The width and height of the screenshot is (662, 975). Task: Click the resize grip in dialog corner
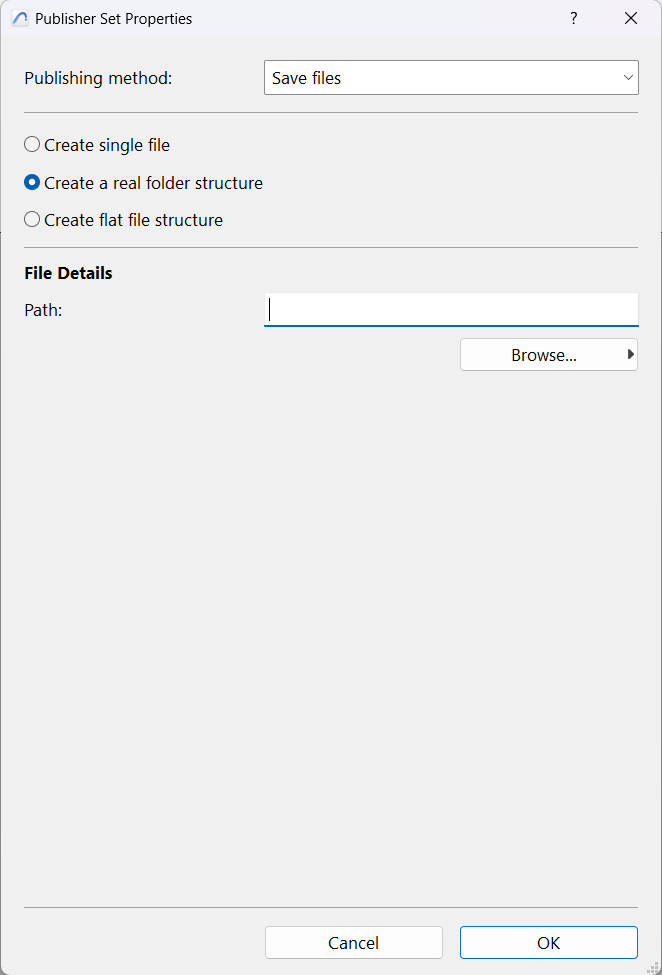coord(653,968)
